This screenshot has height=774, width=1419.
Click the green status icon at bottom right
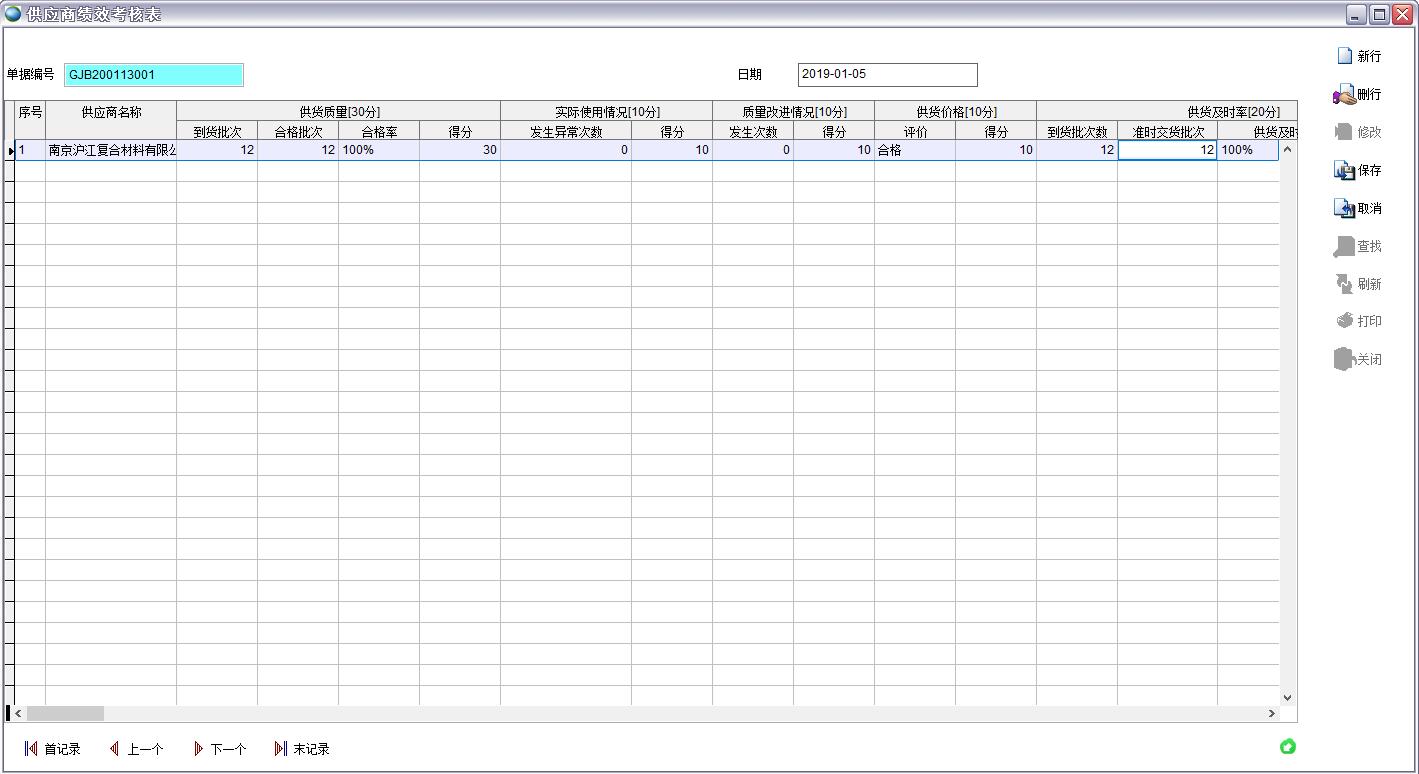pos(1288,747)
